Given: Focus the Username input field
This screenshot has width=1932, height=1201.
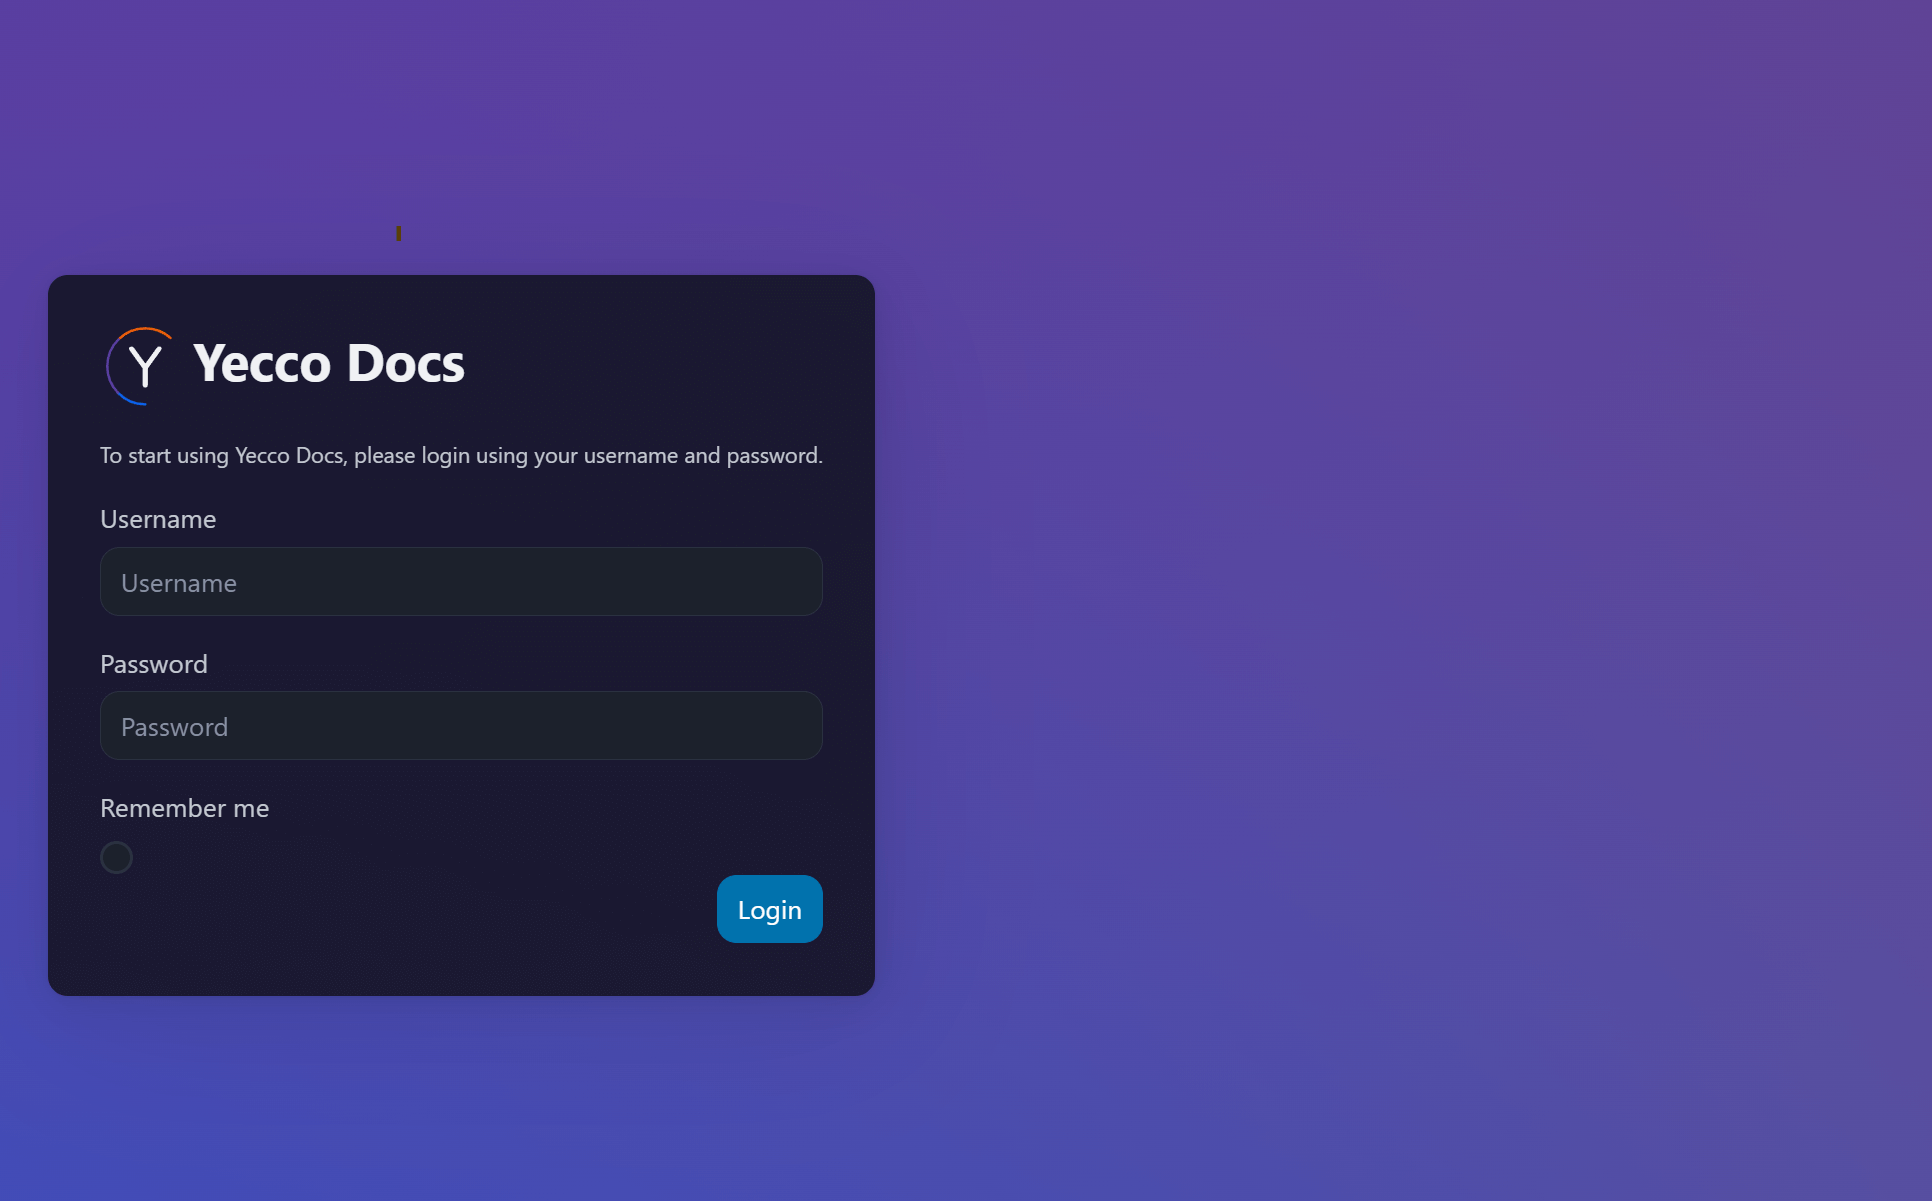Looking at the screenshot, I should coord(461,582).
